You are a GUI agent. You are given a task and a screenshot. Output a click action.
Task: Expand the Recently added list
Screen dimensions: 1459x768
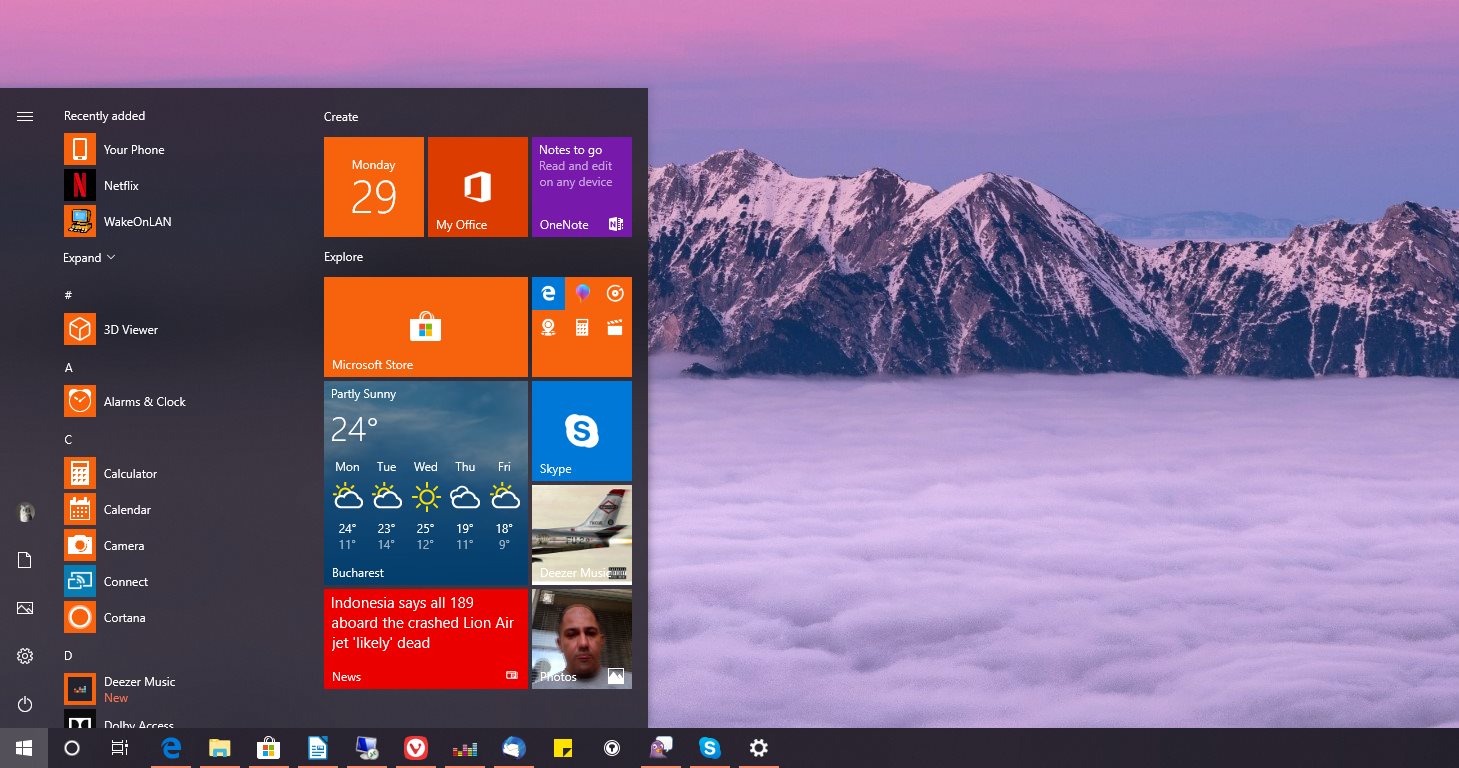click(x=89, y=258)
